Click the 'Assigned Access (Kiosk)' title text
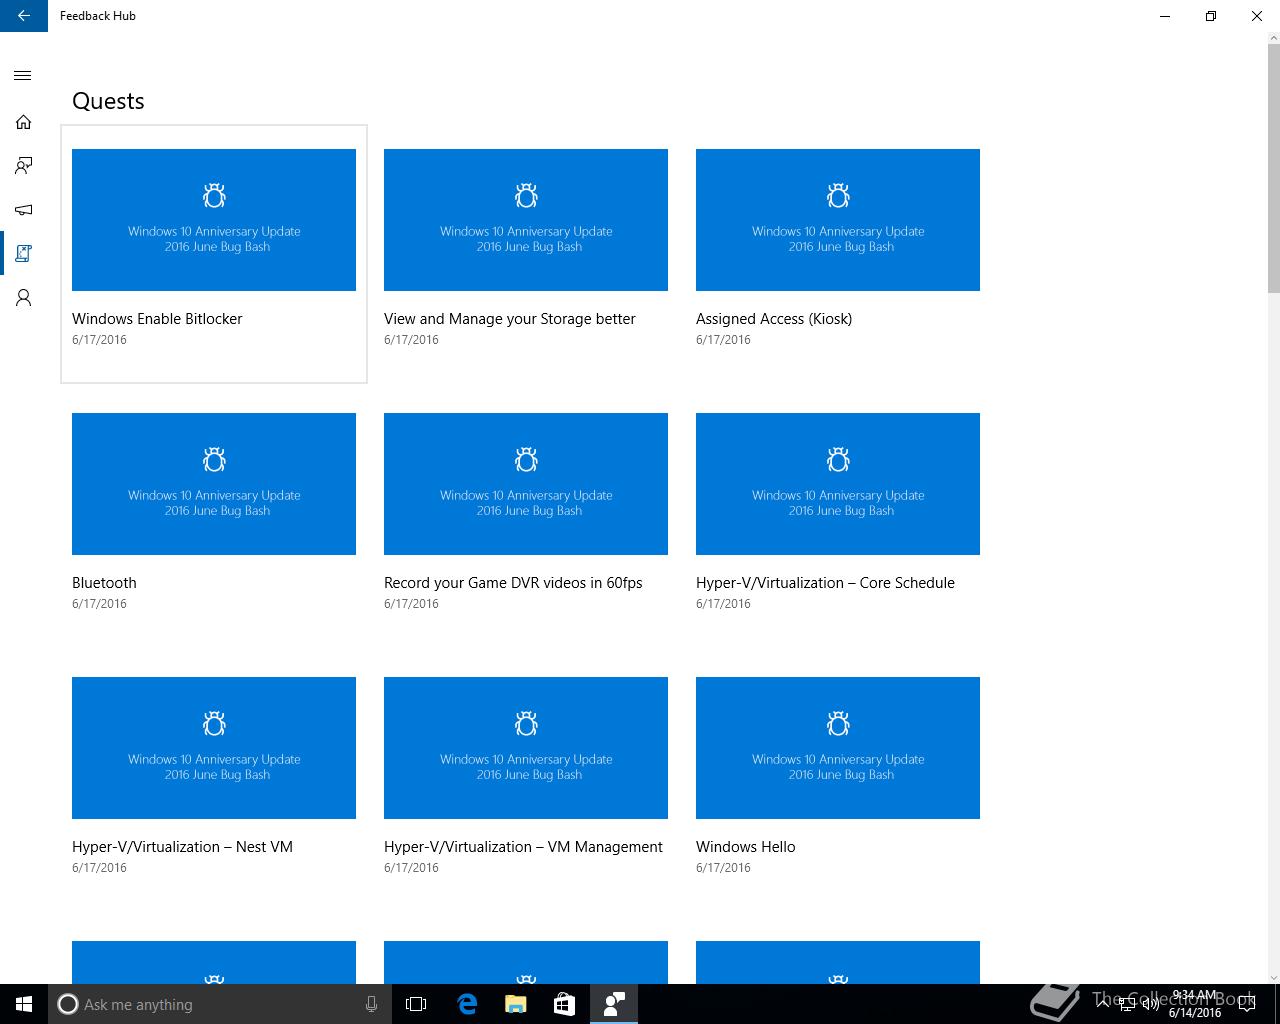Viewport: 1280px width, 1024px height. 774,319
